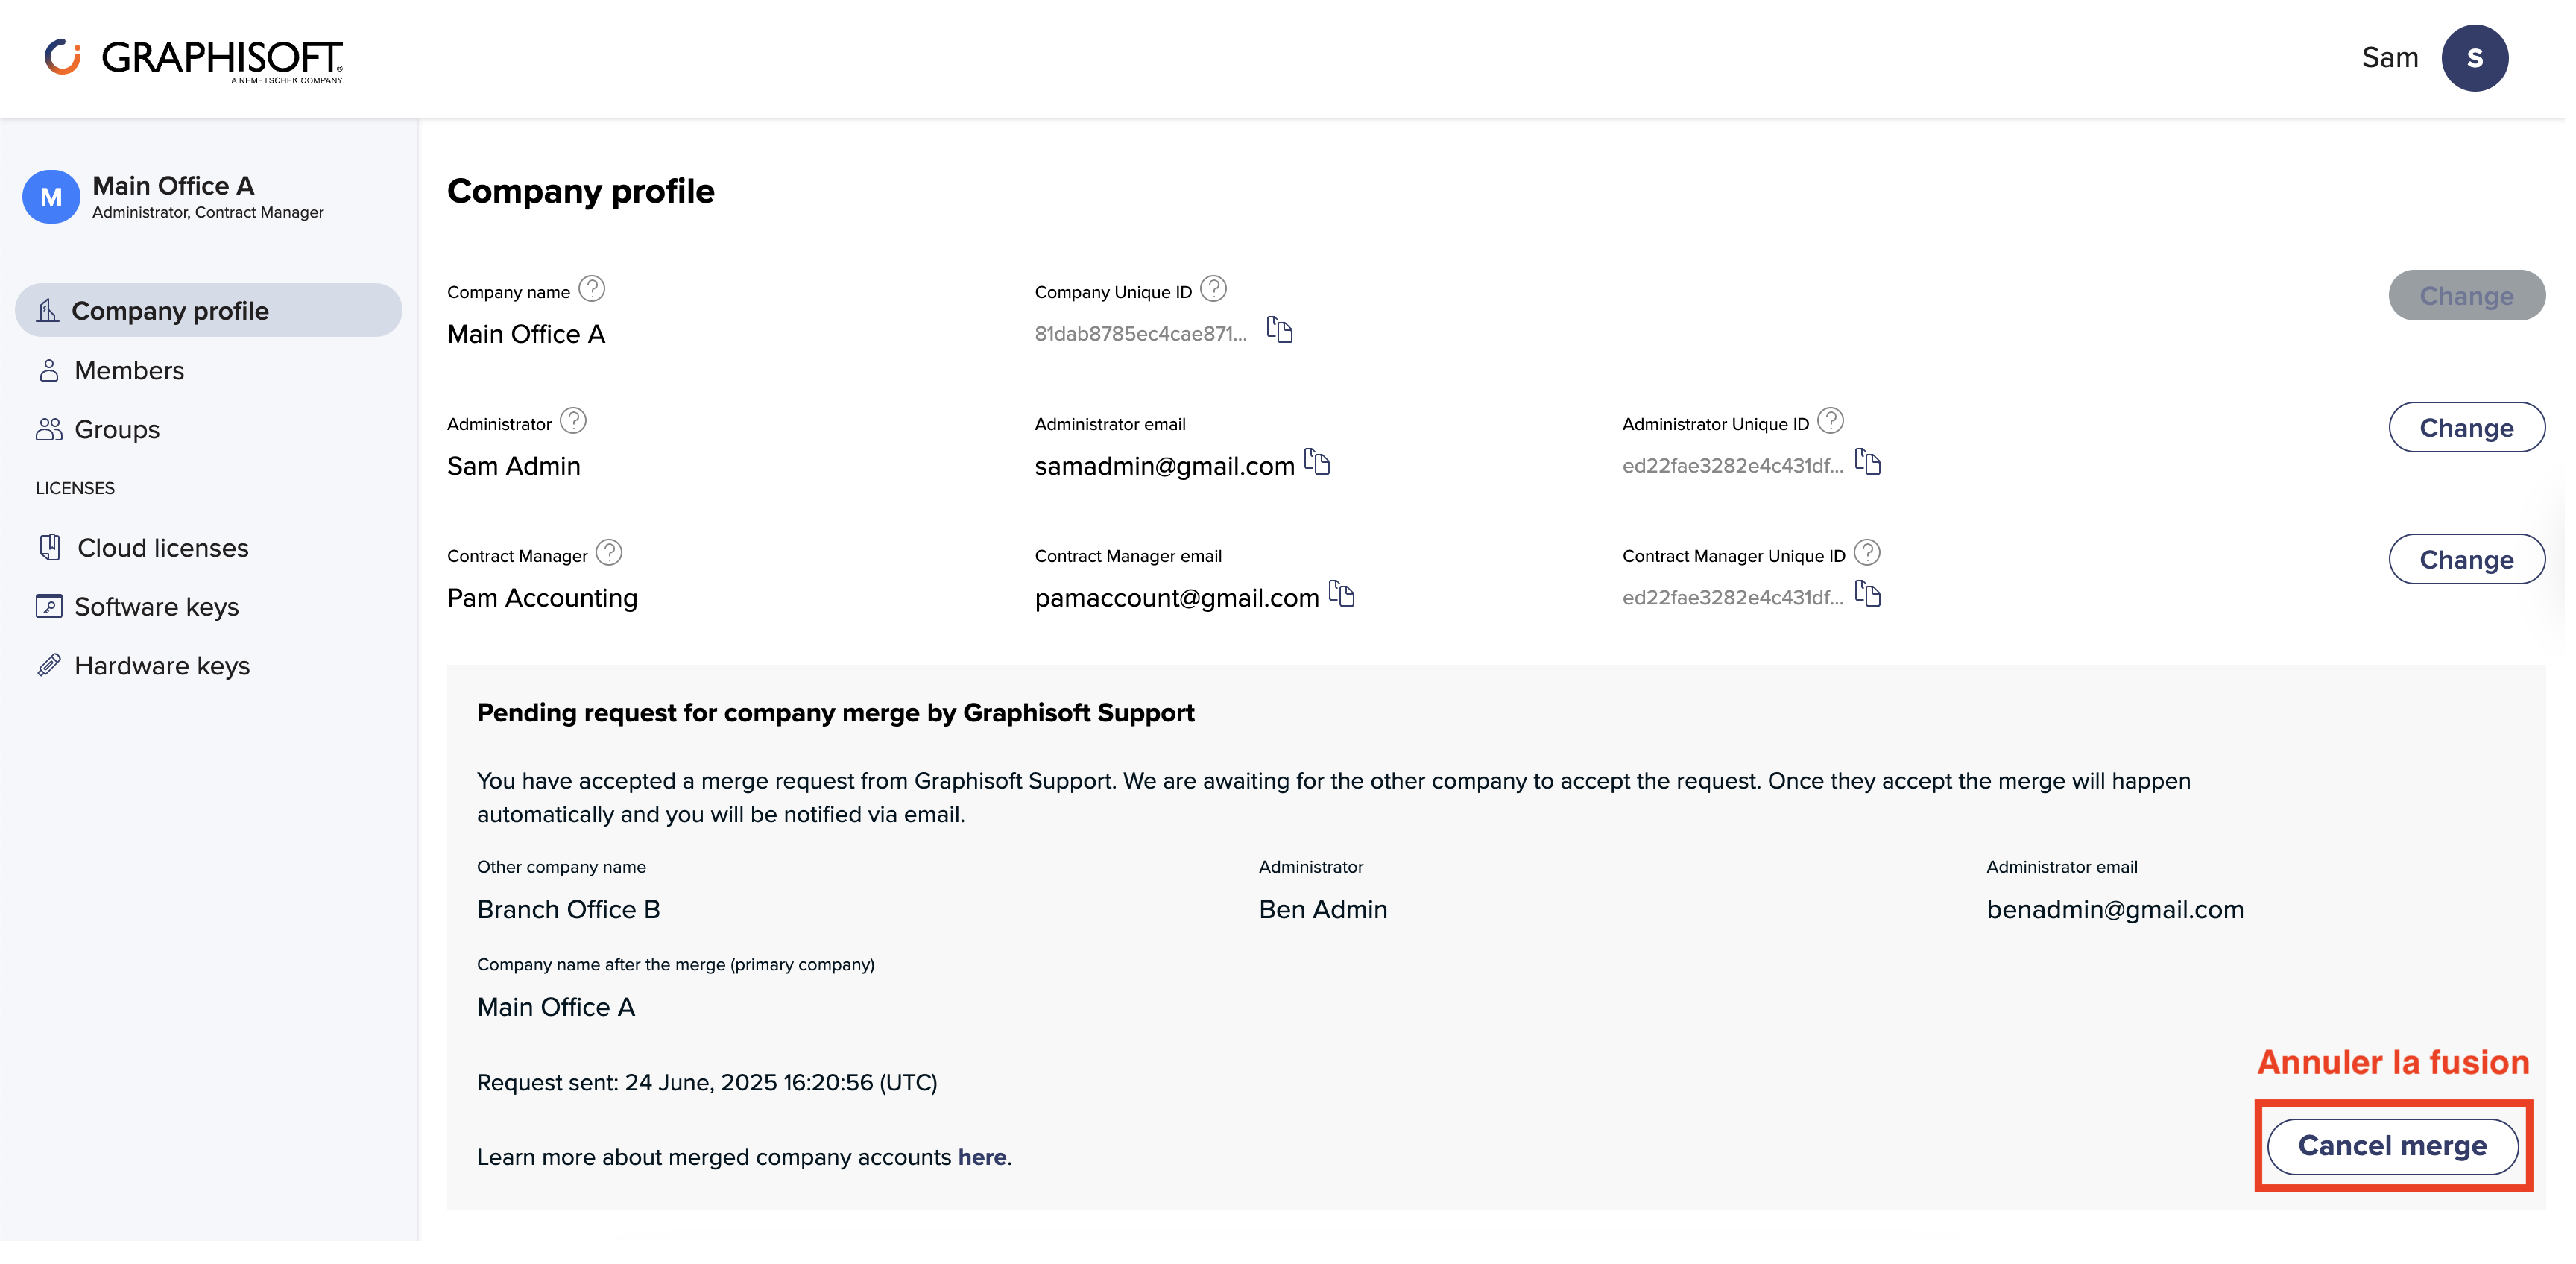Show help for Company Unique ID
Image resolution: width=2576 pixels, height=1264 pixels.
click(x=1213, y=289)
